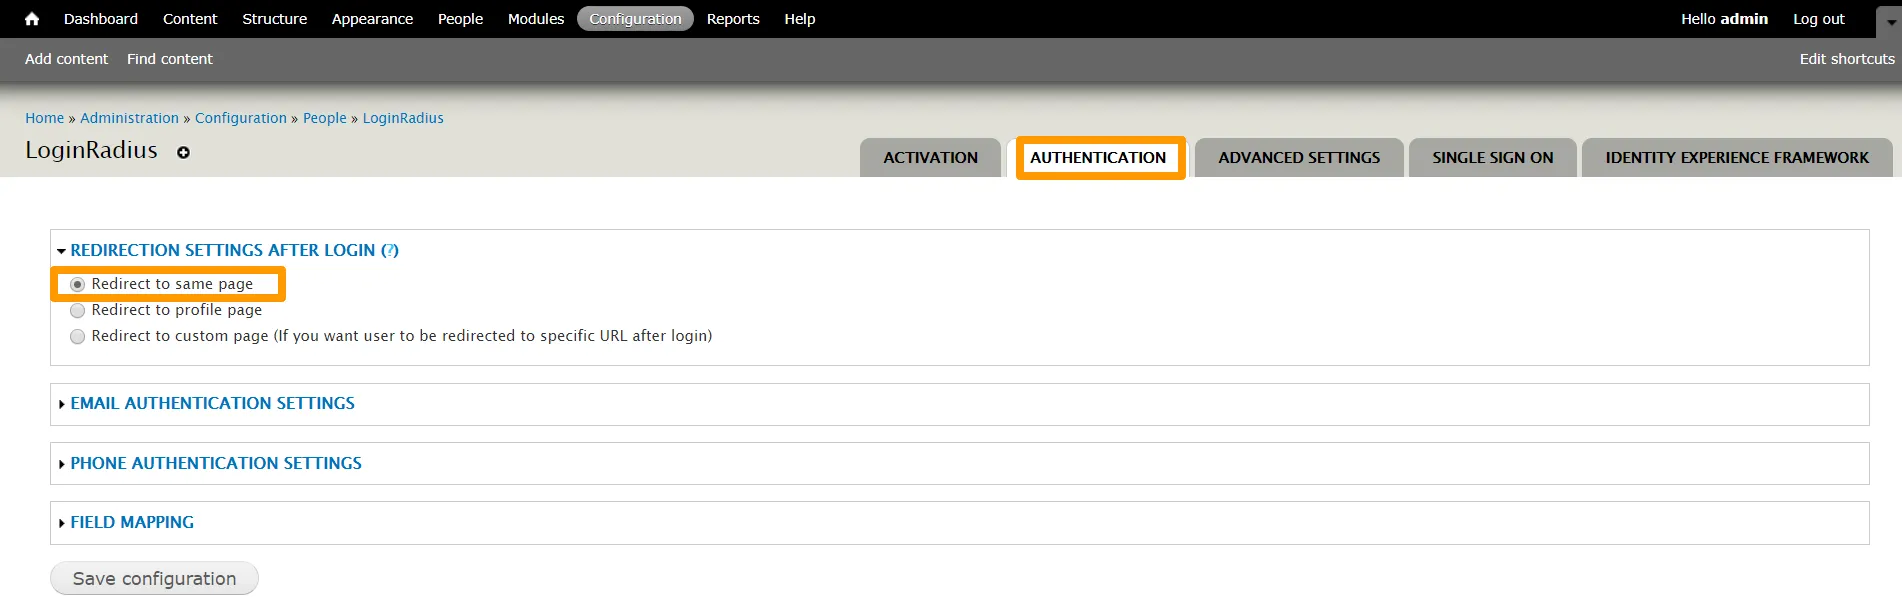Open the Reports menu item
1902x602 pixels.
tap(733, 19)
